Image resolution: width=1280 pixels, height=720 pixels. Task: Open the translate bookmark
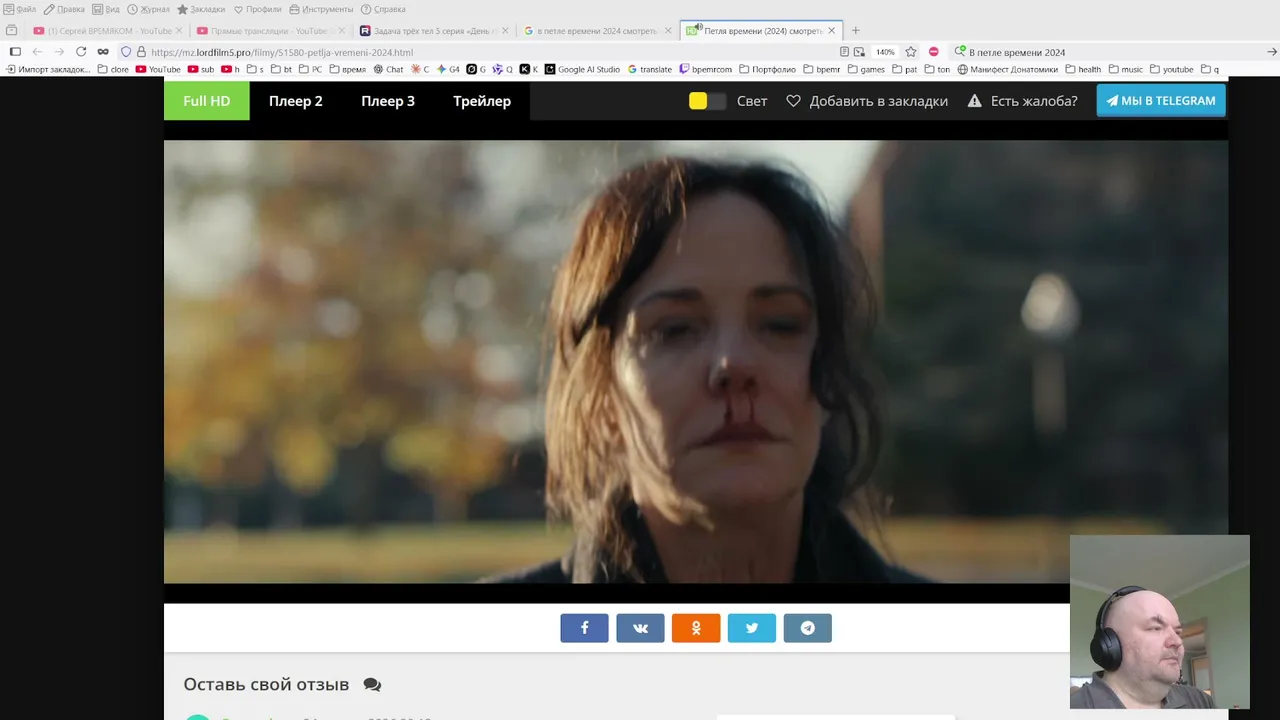(650, 70)
